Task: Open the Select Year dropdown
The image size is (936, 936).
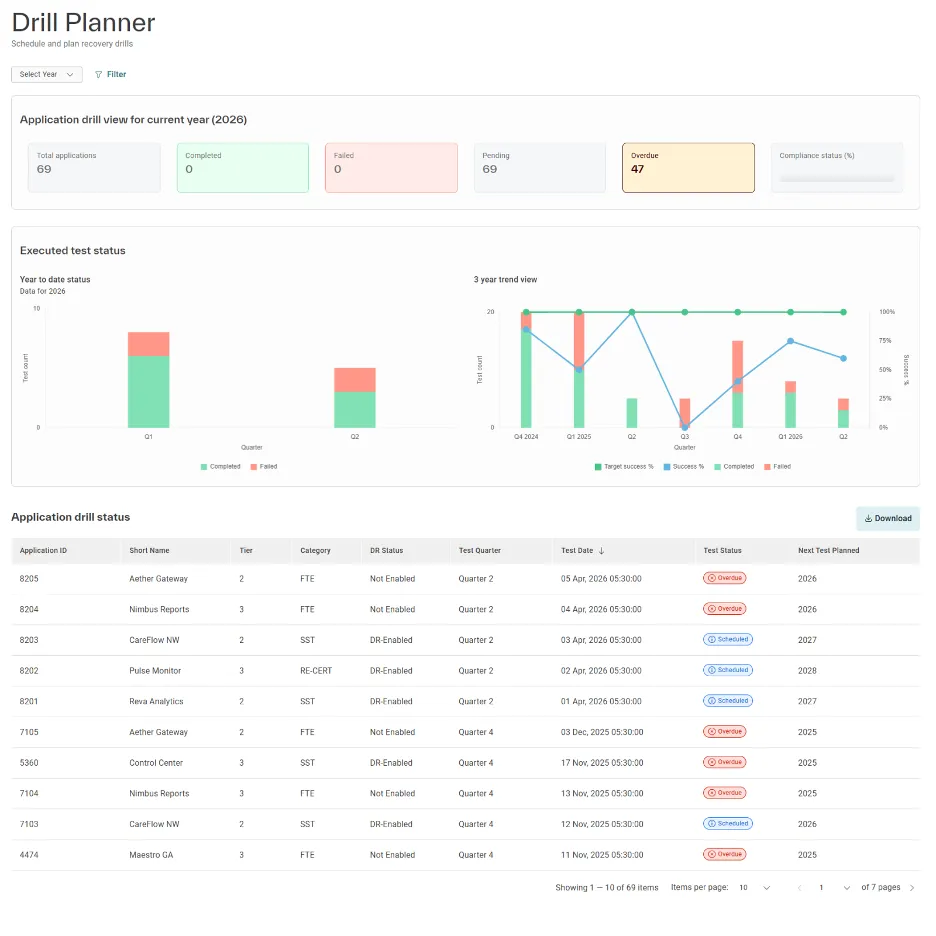Action: pos(47,74)
